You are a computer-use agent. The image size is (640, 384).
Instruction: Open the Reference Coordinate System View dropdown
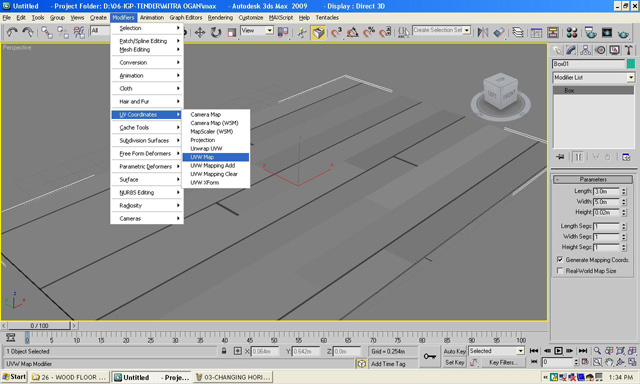coord(269,30)
